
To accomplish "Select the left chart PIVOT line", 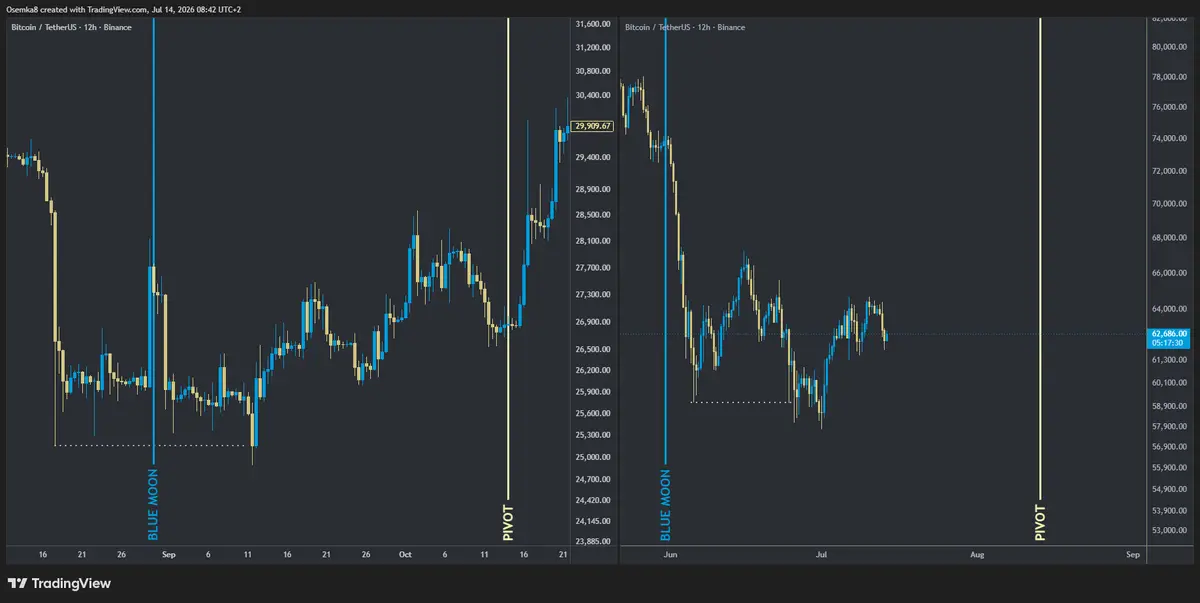I will click(x=509, y=280).
